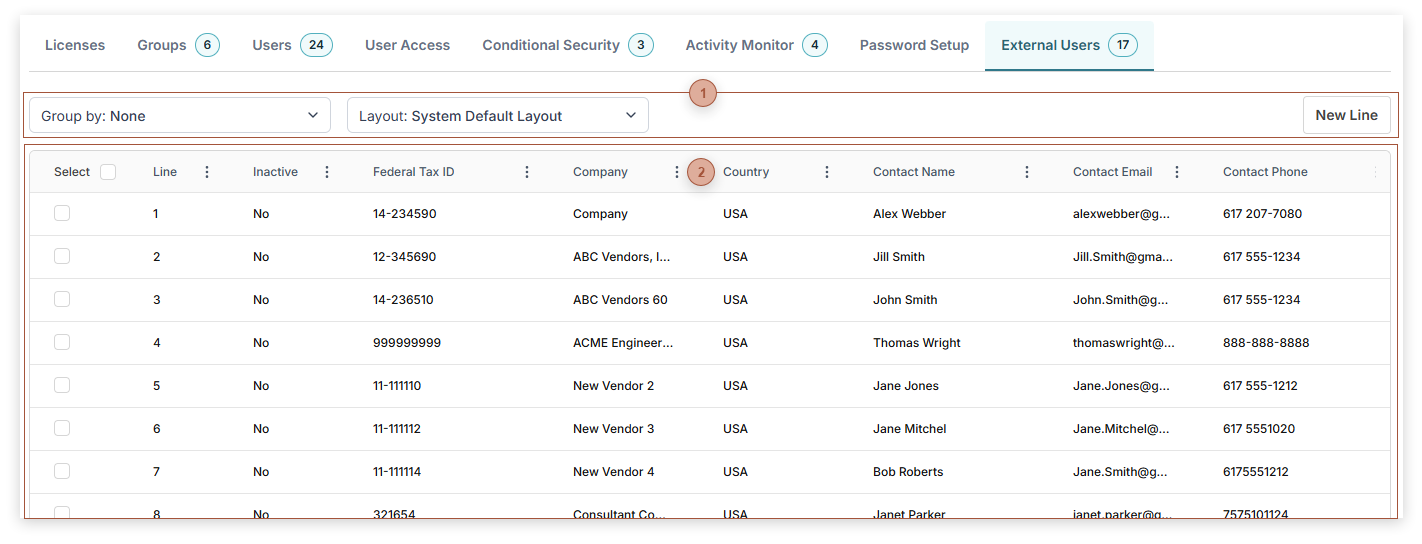Open the Country column options menu

[827, 172]
